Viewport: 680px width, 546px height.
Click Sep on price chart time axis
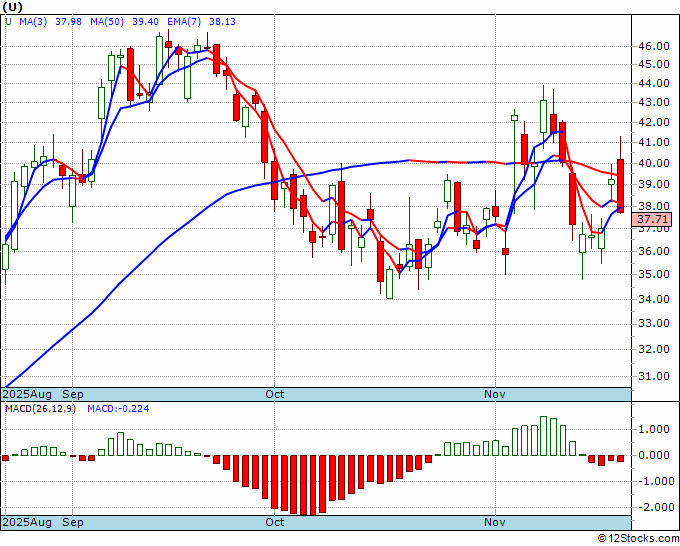tap(72, 394)
